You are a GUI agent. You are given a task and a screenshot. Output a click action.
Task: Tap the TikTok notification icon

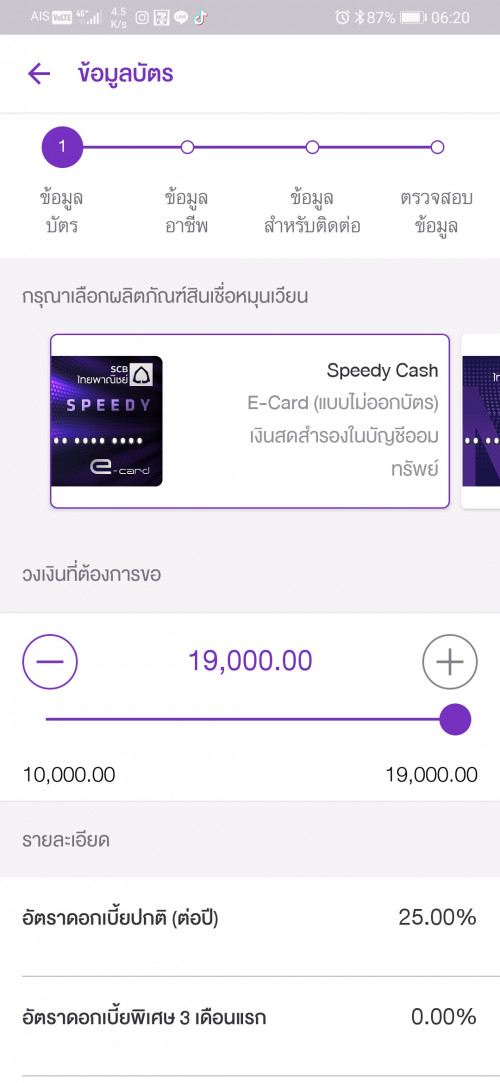click(200, 18)
